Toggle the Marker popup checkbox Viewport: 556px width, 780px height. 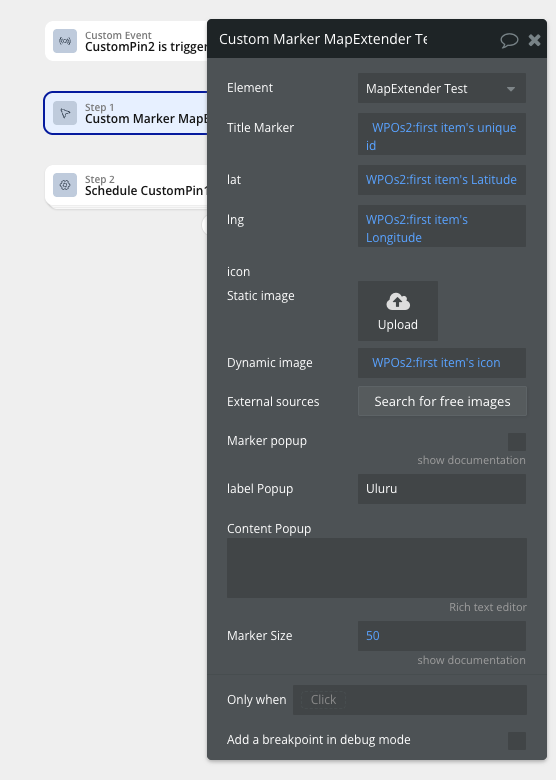tap(517, 442)
